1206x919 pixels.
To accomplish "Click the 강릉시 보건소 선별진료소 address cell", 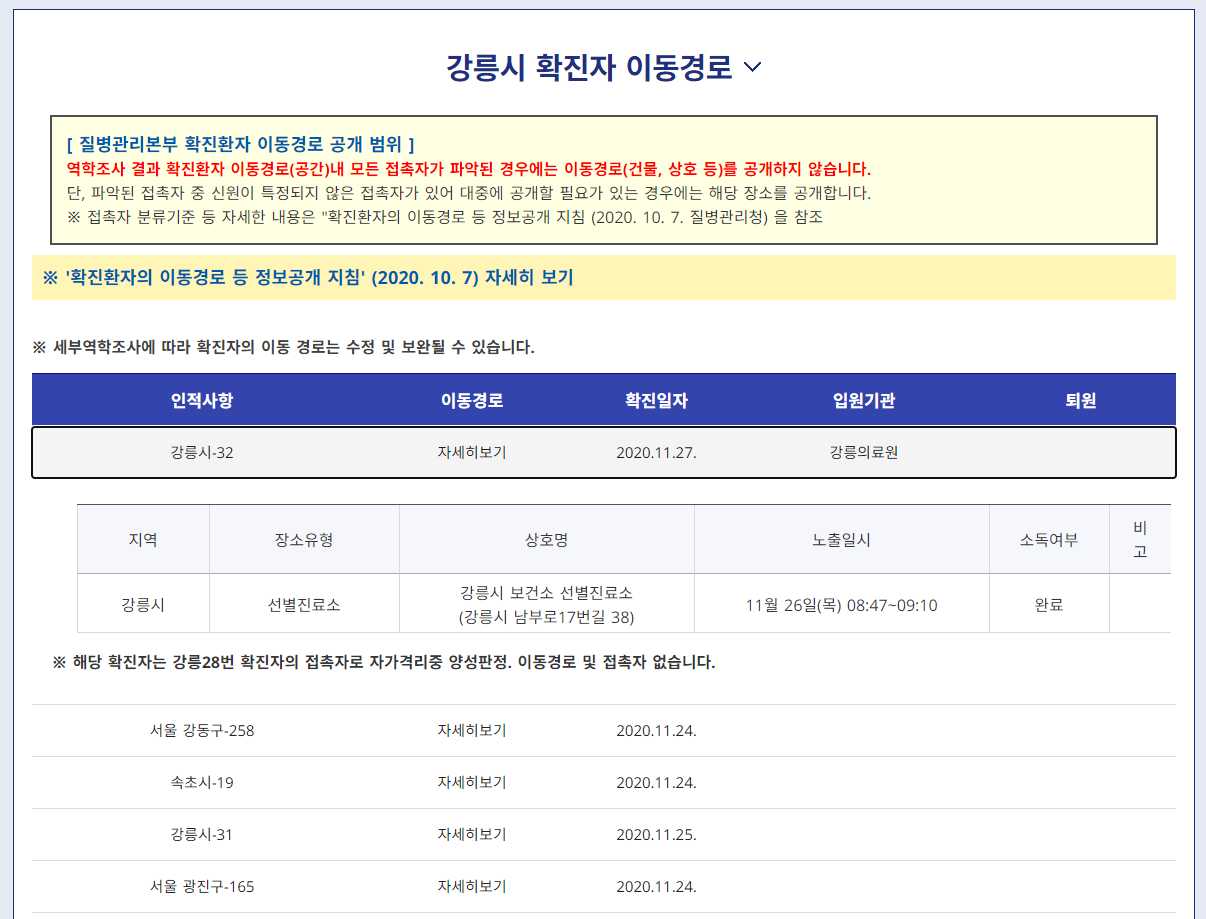I will pyautogui.click(x=547, y=604).
